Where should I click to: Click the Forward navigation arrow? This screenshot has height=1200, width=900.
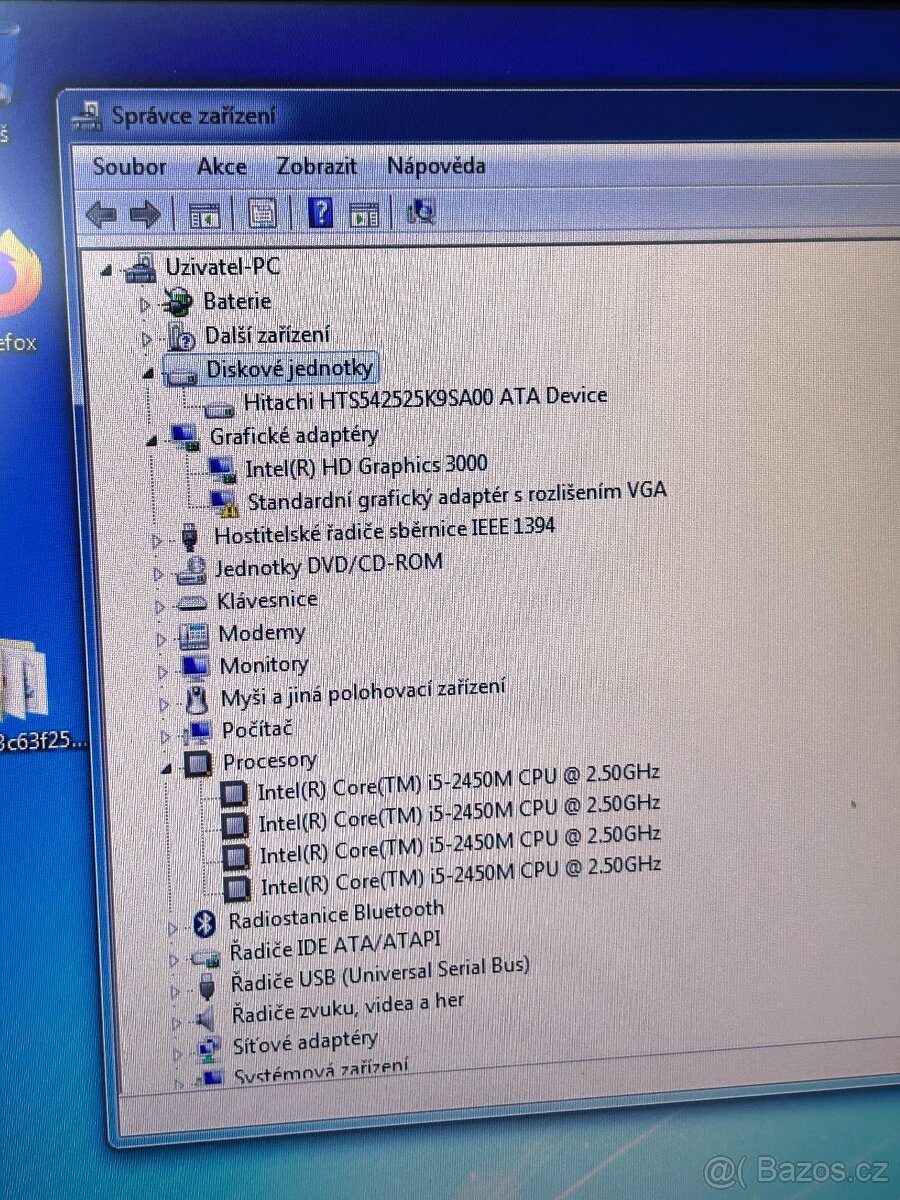pyautogui.click(x=145, y=212)
